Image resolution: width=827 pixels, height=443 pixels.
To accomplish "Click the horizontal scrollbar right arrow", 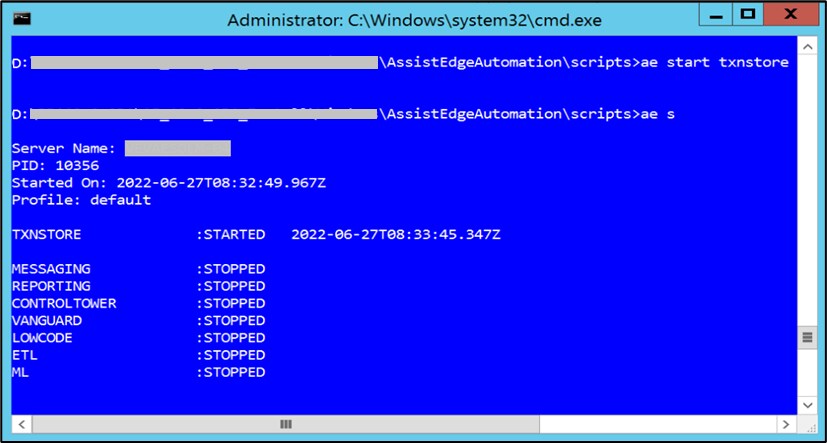I will pyautogui.click(x=786, y=424).
